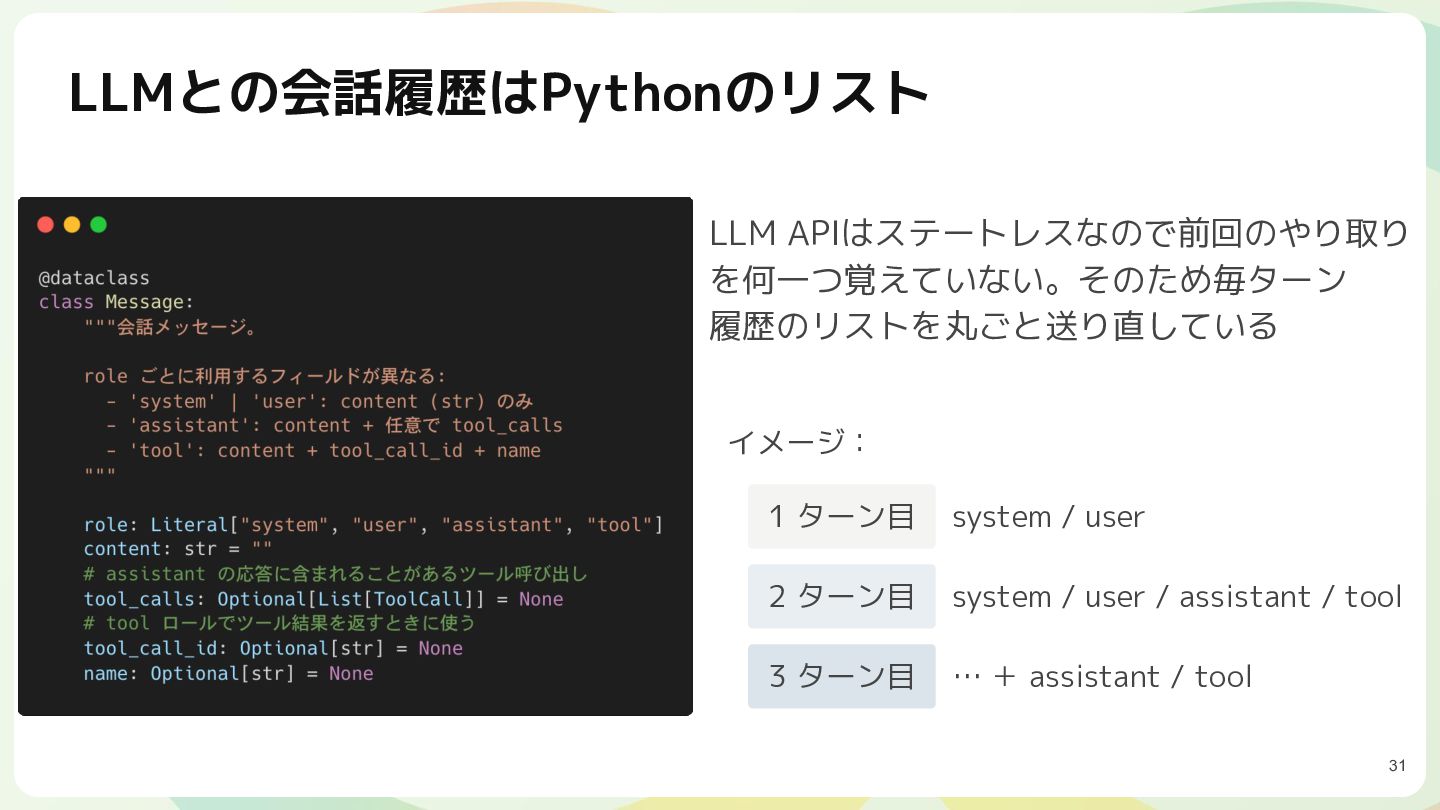Click the green dot in code window
The image size is (1440, 810).
point(98,224)
